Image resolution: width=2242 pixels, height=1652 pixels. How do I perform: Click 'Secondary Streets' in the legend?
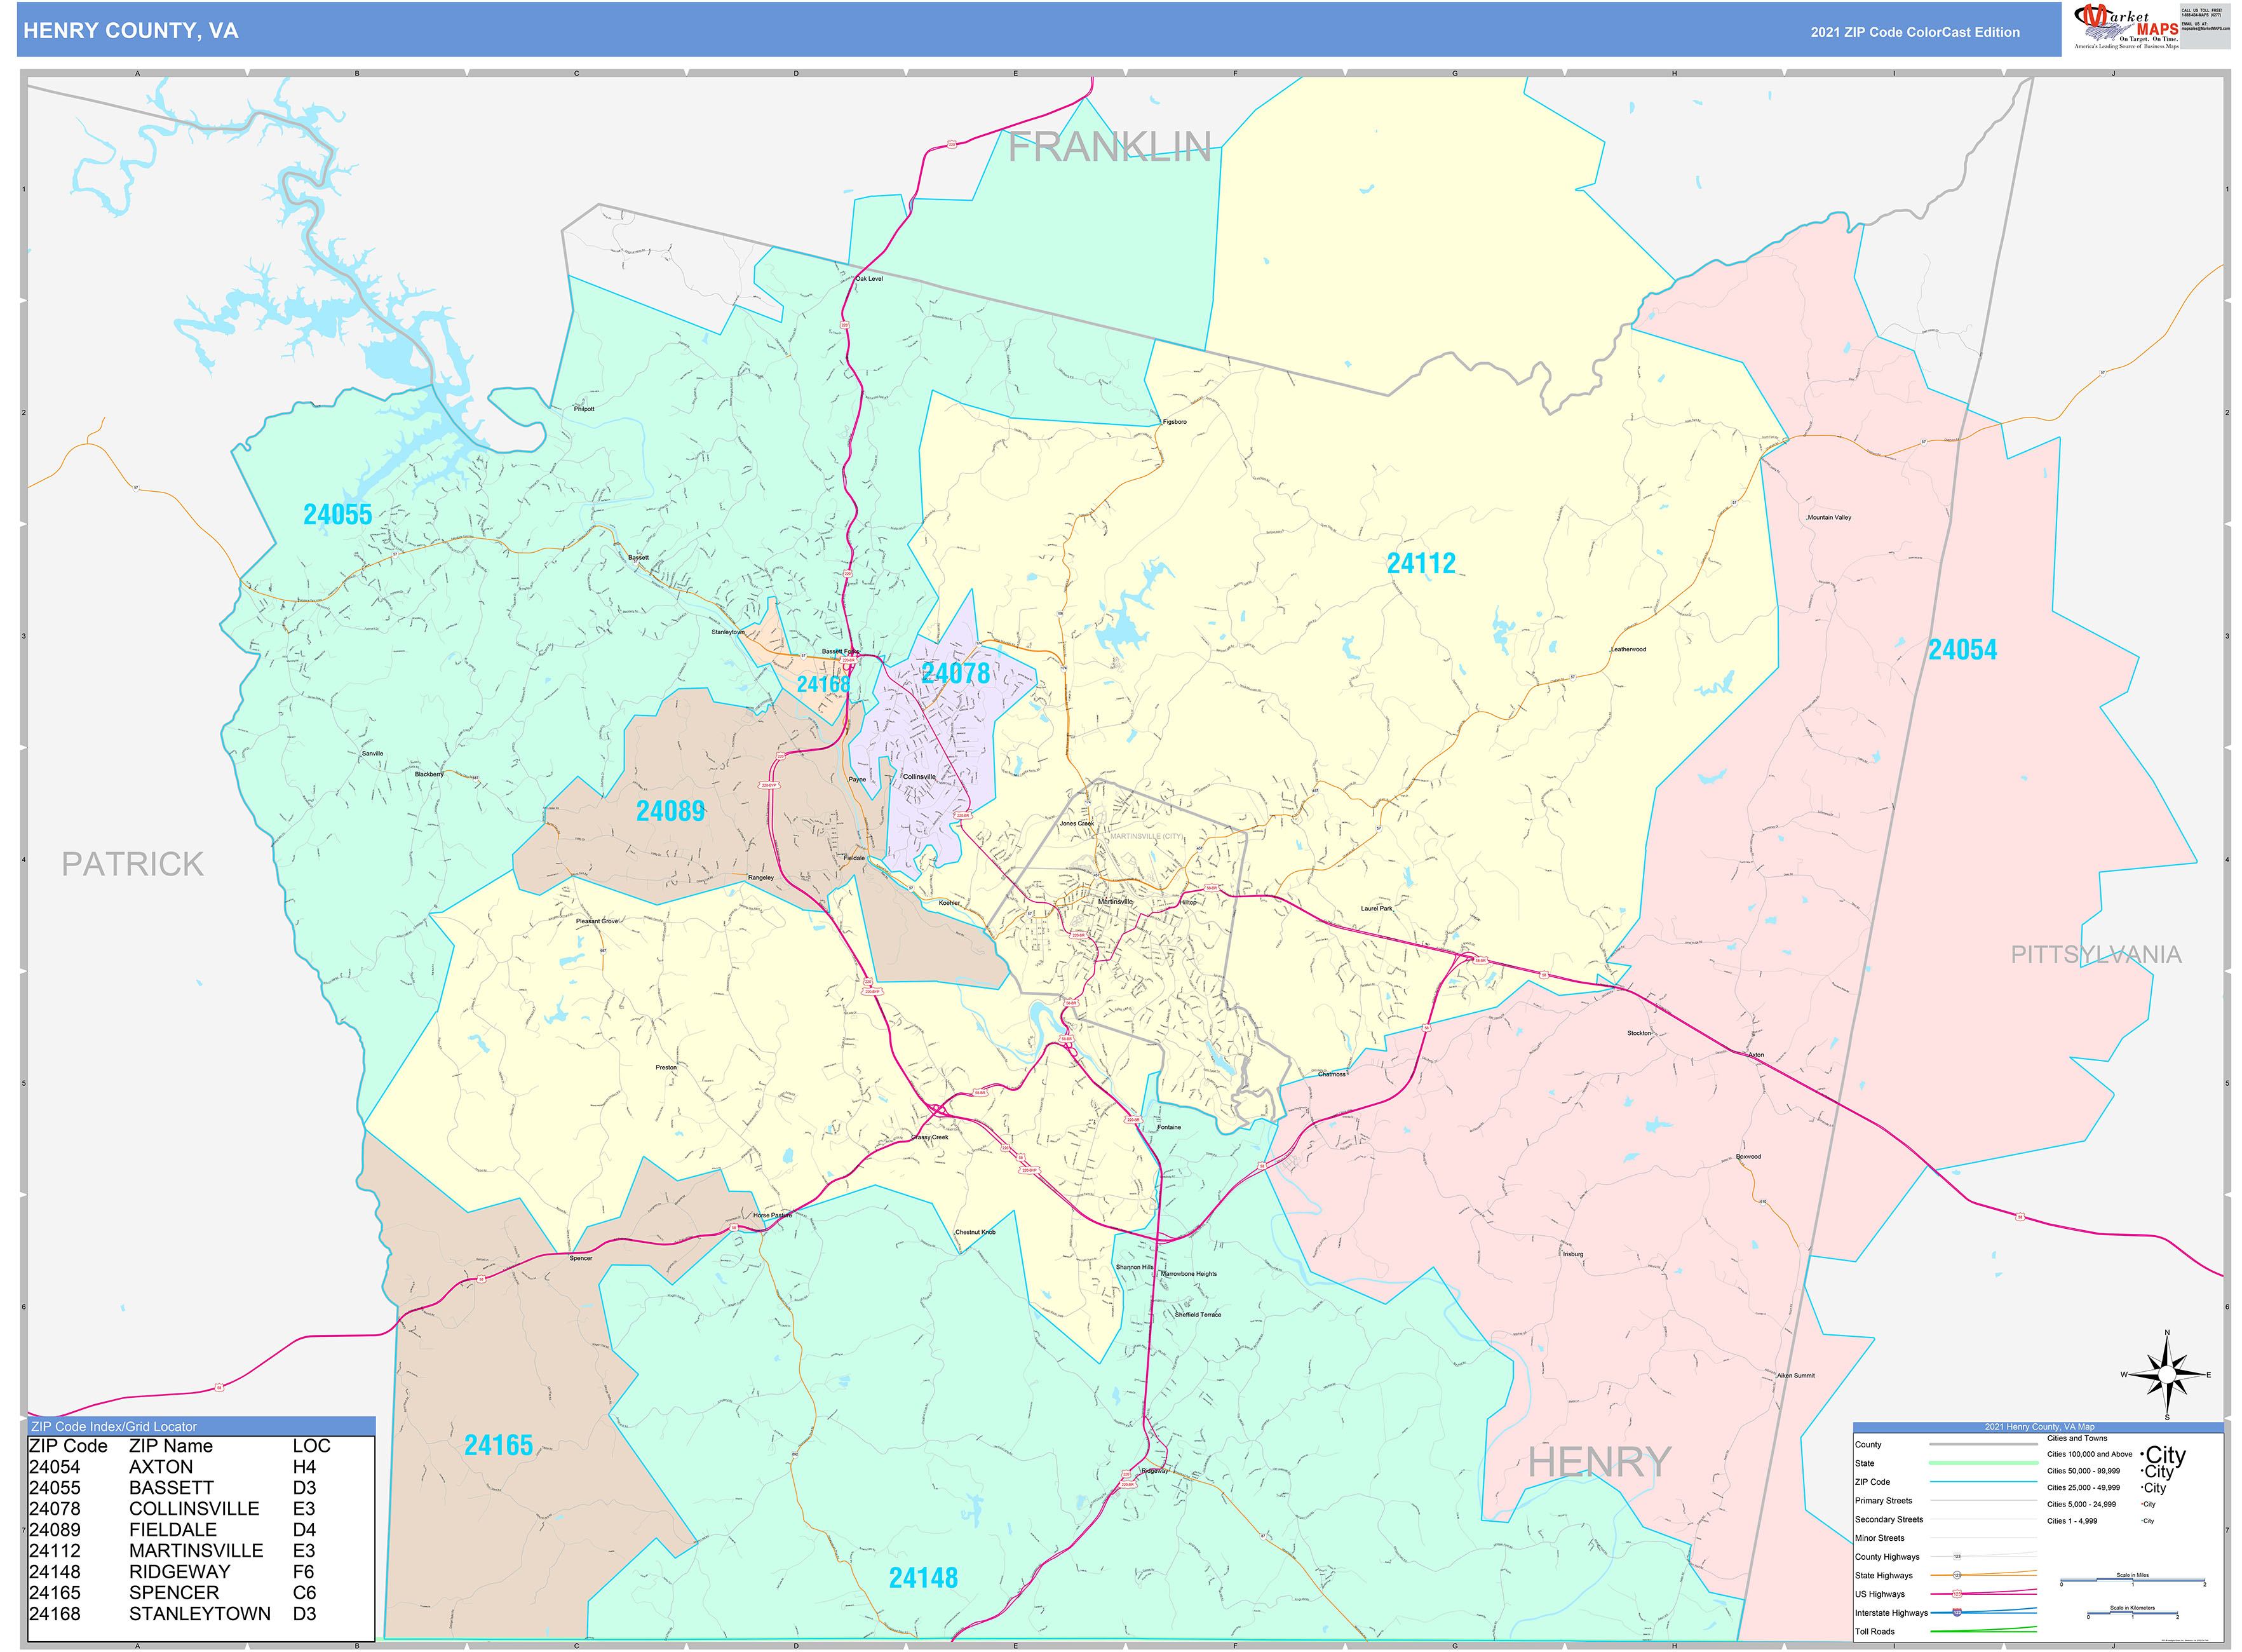coord(1889,1520)
